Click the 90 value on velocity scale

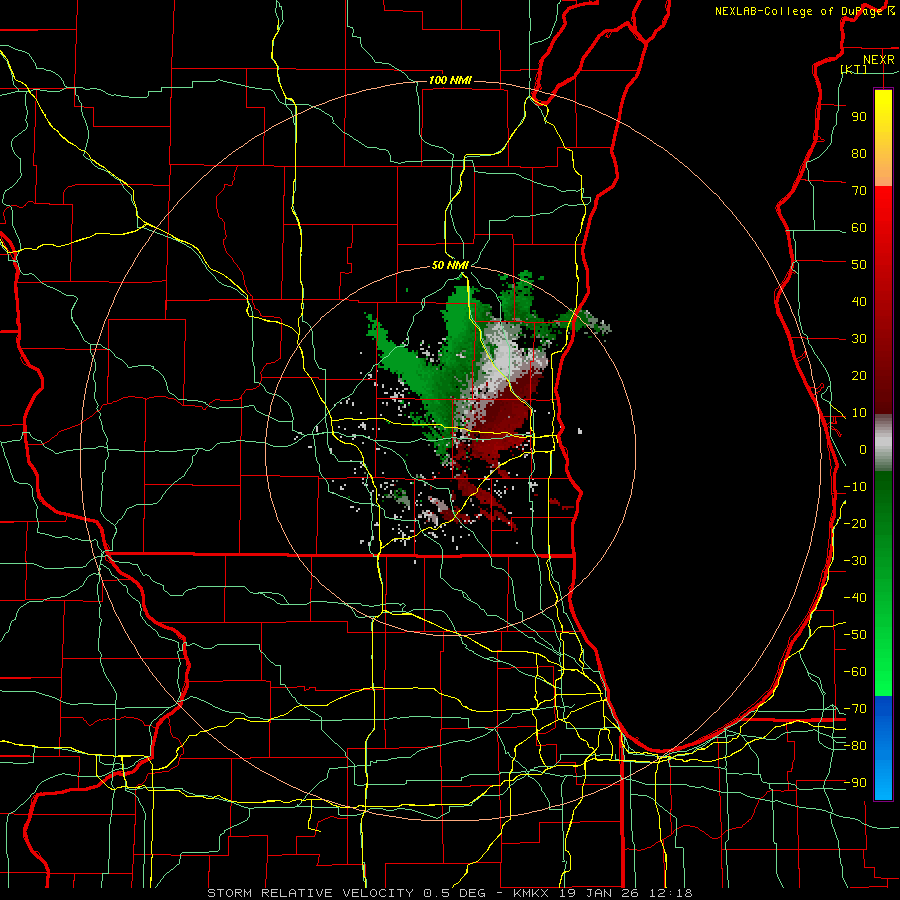tap(859, 117)
